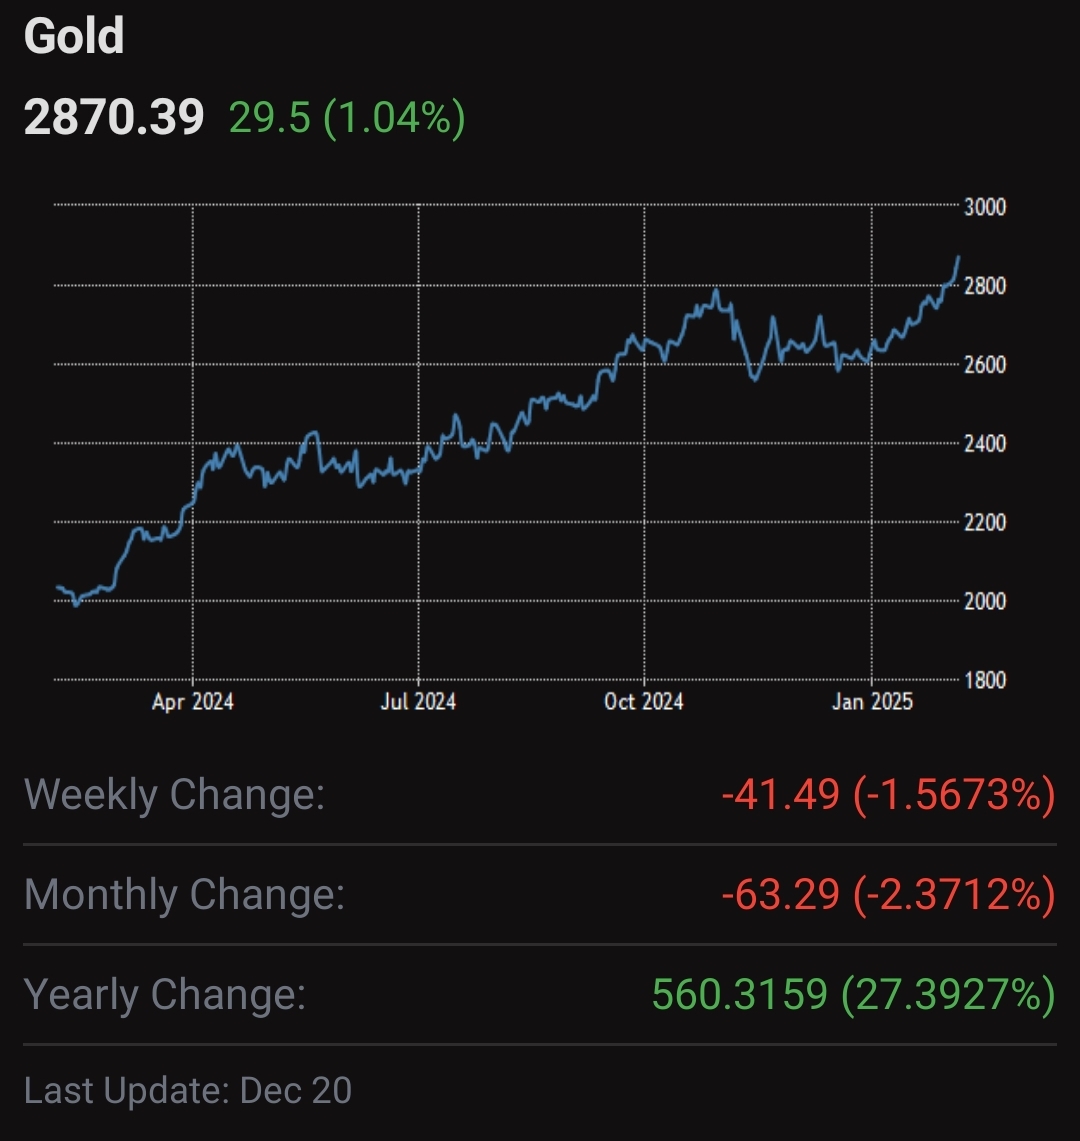The width and height of the screenshot is (1080, 1141).
Task: Click the Monthly Change label
Action: pyautogui.click(x=184, y=895)
